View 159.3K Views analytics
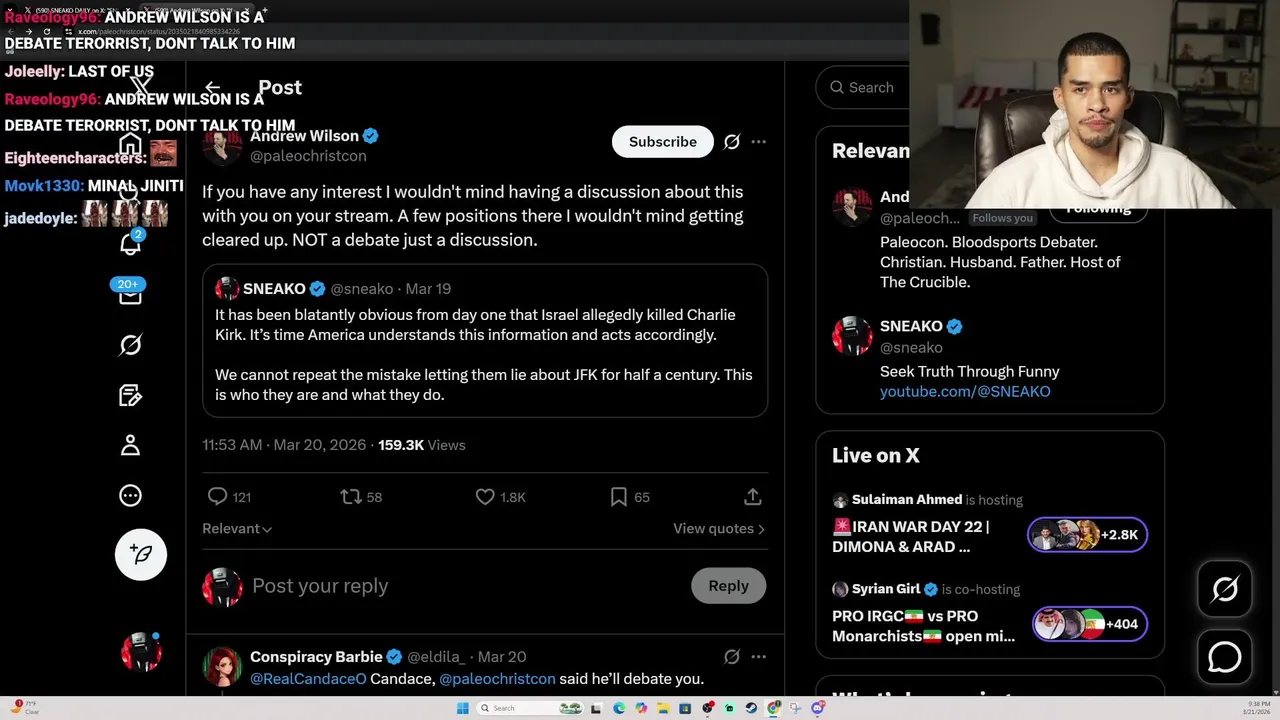 point(421,445)
